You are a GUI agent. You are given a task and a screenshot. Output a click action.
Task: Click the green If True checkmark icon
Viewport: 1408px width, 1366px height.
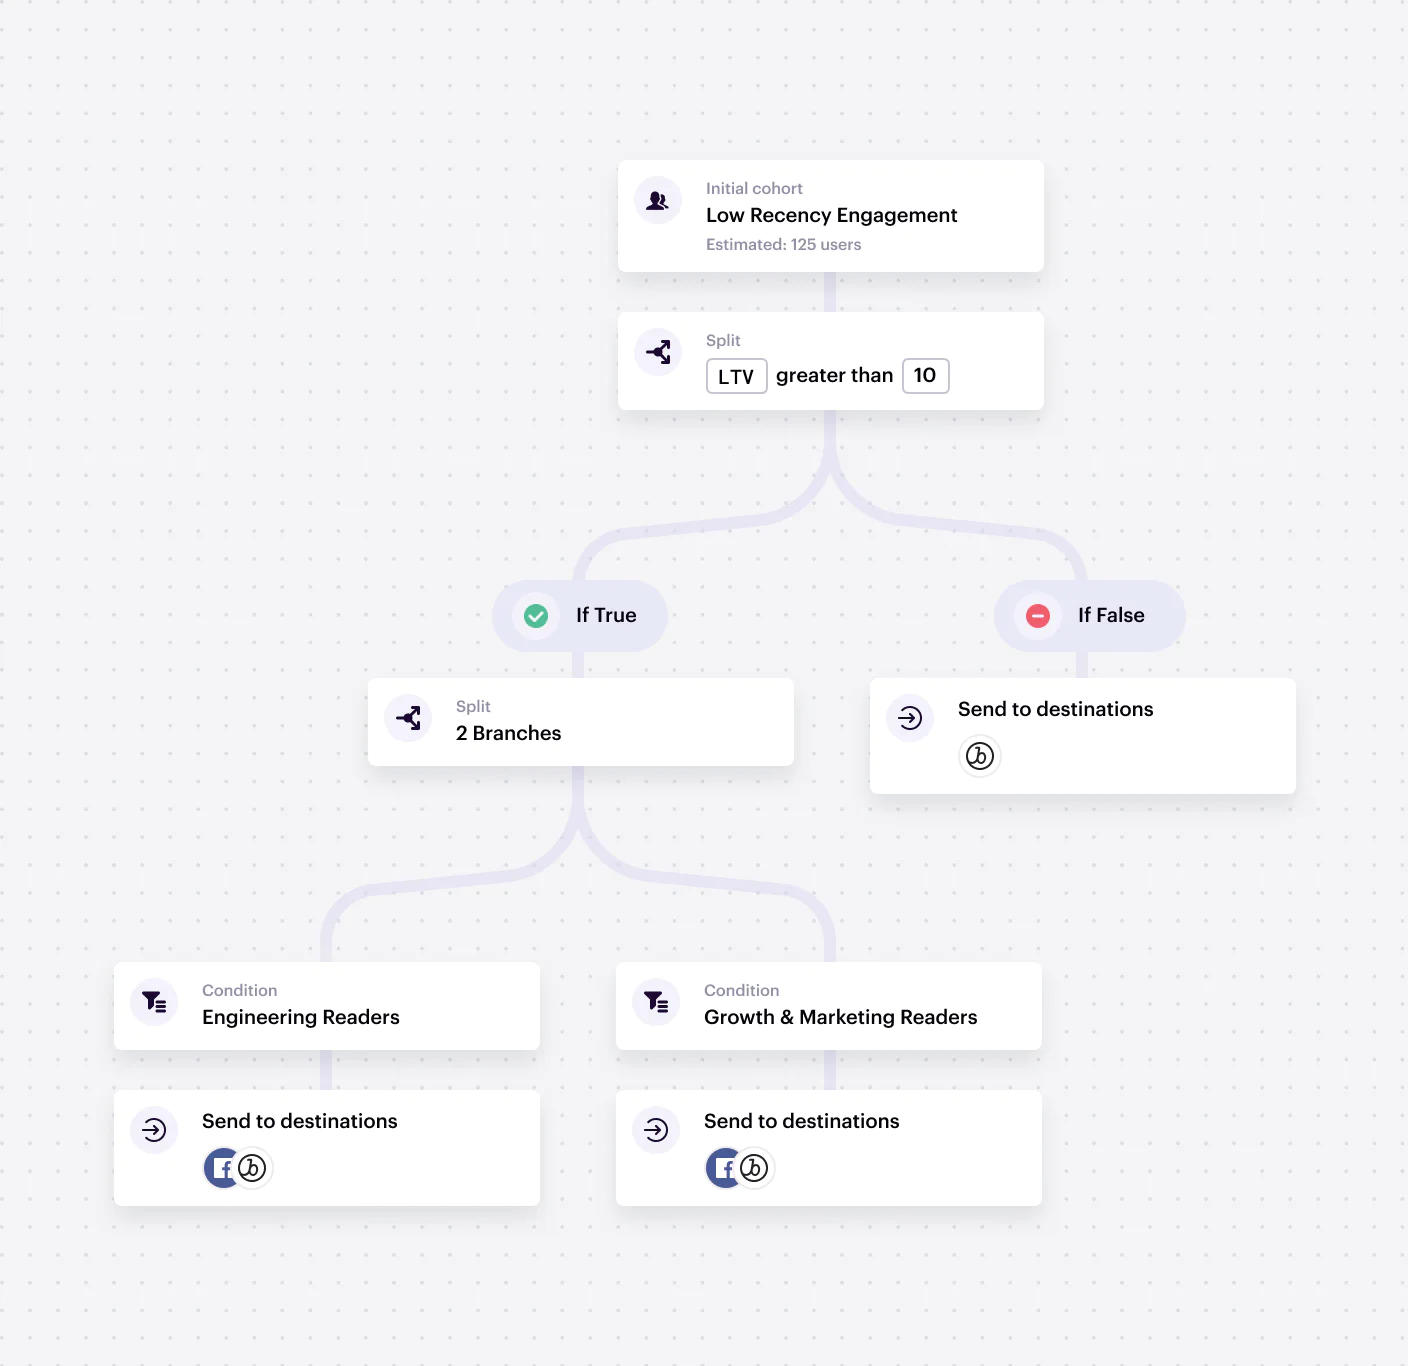[x=536, y=616]
